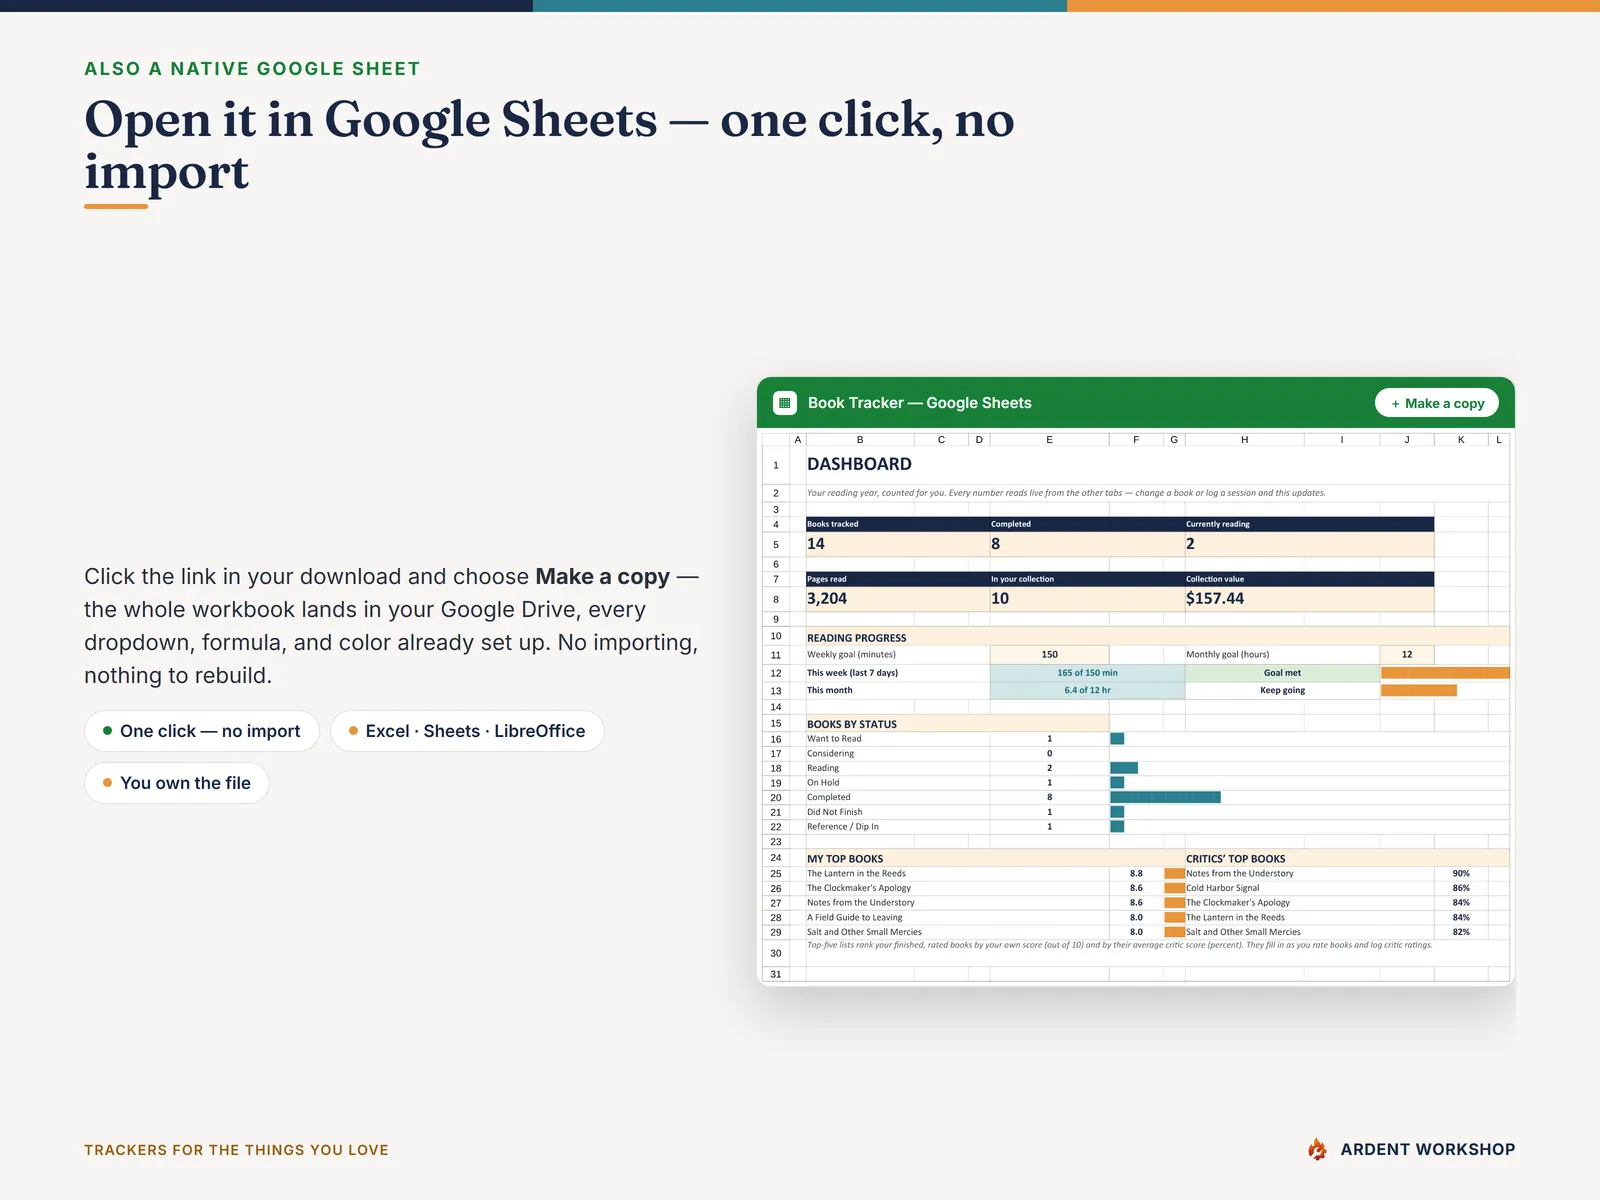Click the long teal bar in row 20
This screenshot has height=1200, width=1600.
(1165, 797)
